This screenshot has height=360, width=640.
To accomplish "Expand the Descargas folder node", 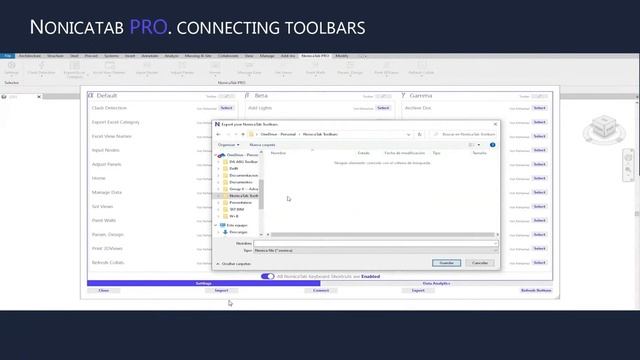I will coord(219,232).
